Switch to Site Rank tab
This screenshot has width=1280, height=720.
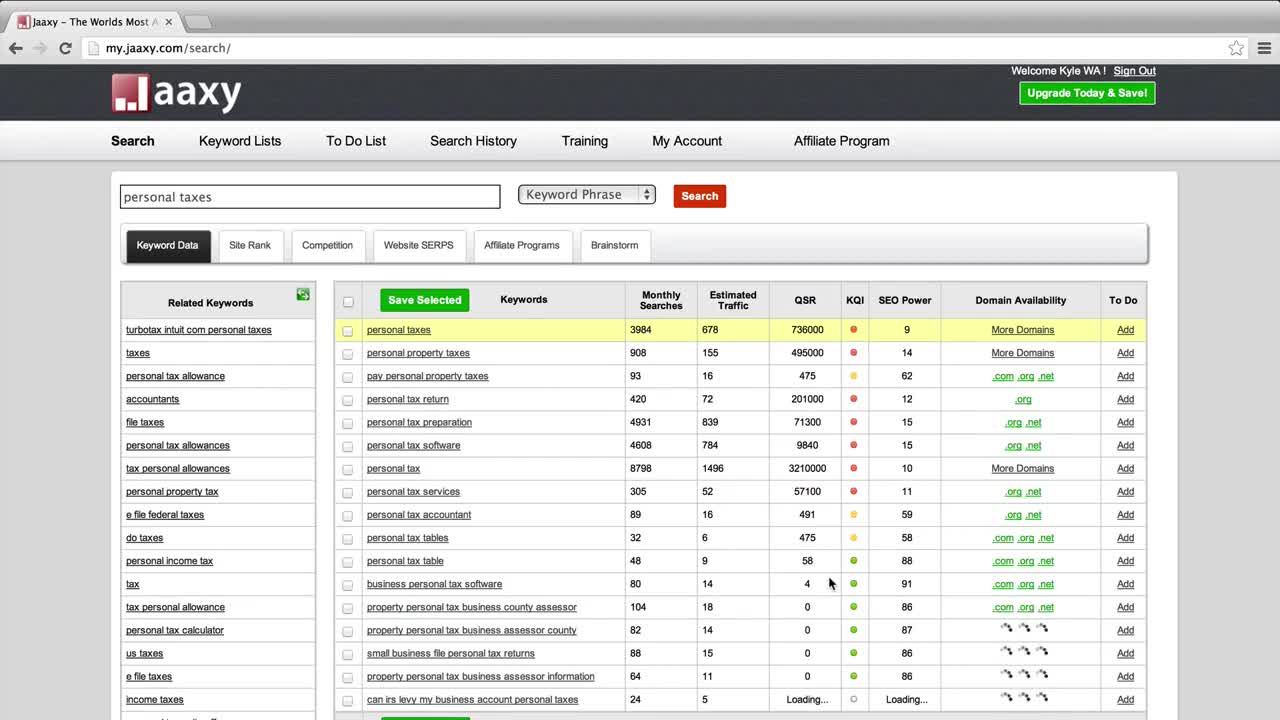pyautogui.click(x=250, y=246)
